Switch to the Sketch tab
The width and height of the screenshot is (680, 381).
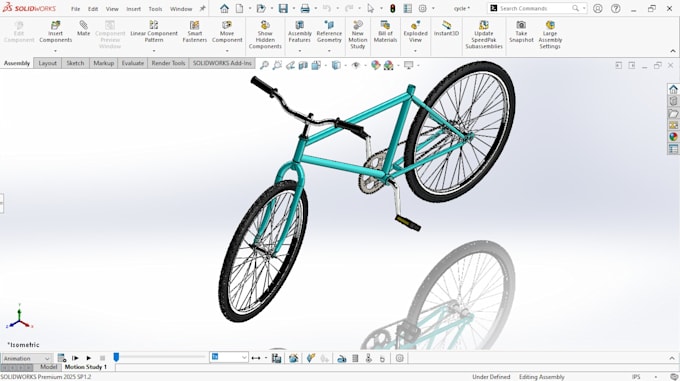75,63
